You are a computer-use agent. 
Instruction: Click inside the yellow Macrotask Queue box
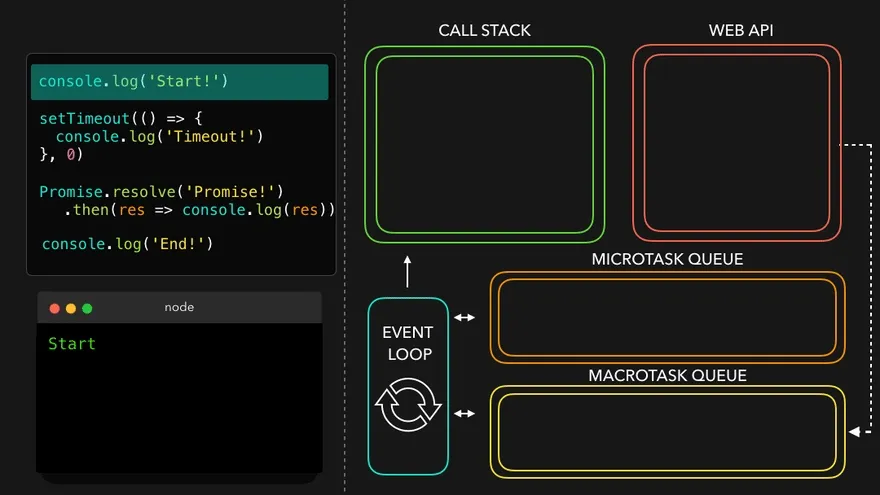(x=667, y=432)
